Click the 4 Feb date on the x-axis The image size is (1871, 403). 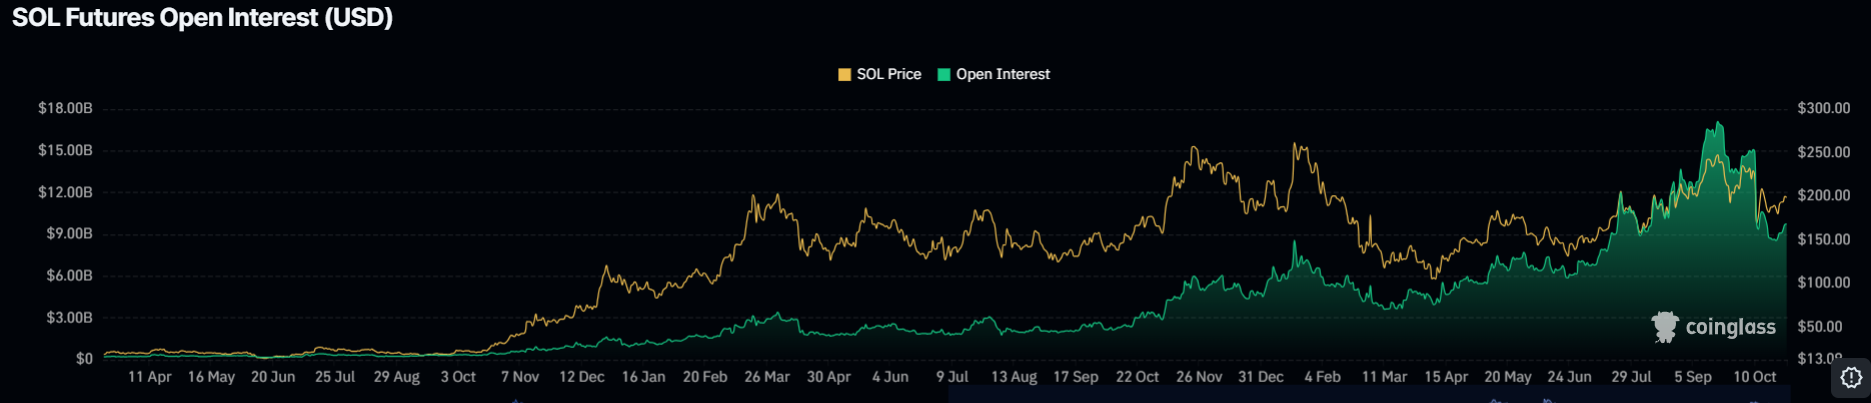coord(1322,377)
